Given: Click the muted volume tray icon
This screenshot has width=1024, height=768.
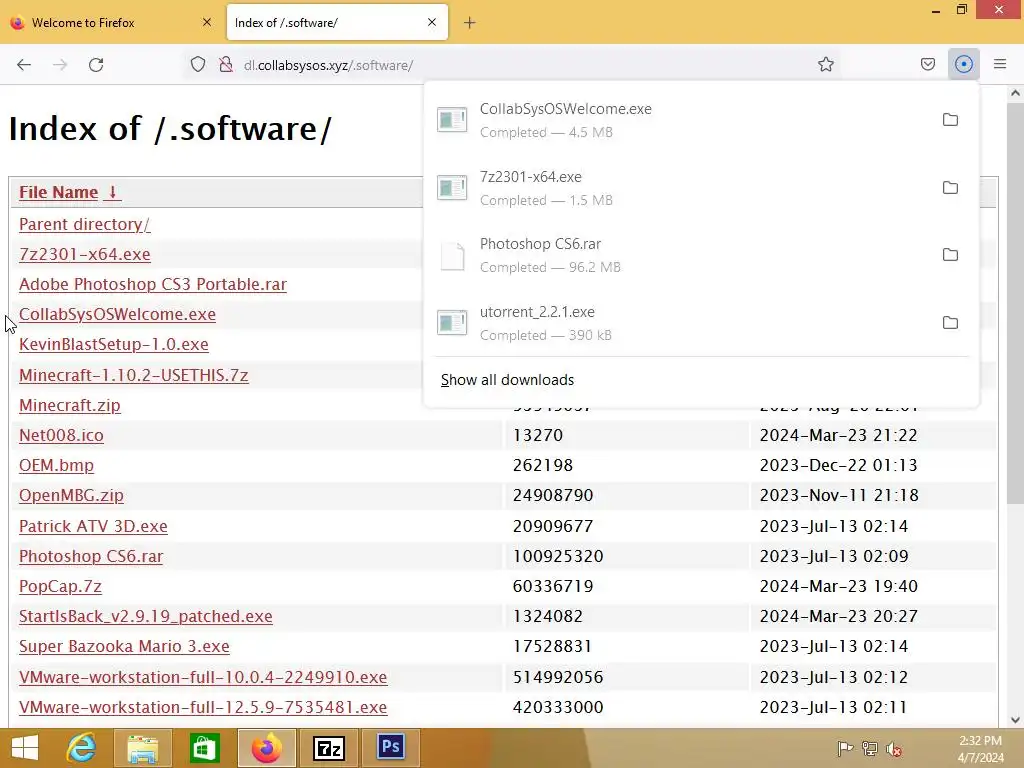Looking at the screenshot, I should tap(894, 749).
